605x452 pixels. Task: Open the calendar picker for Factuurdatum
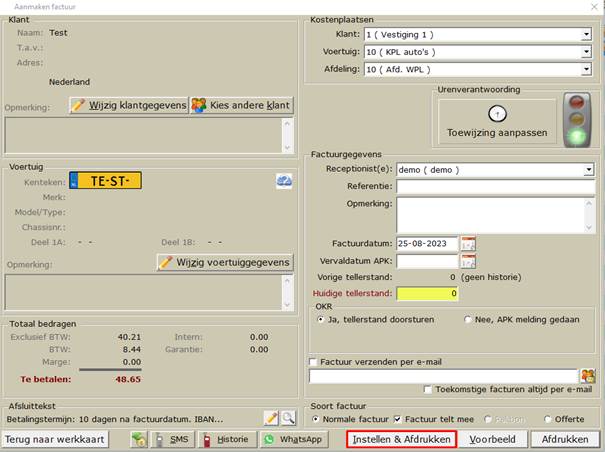[468, 244]
